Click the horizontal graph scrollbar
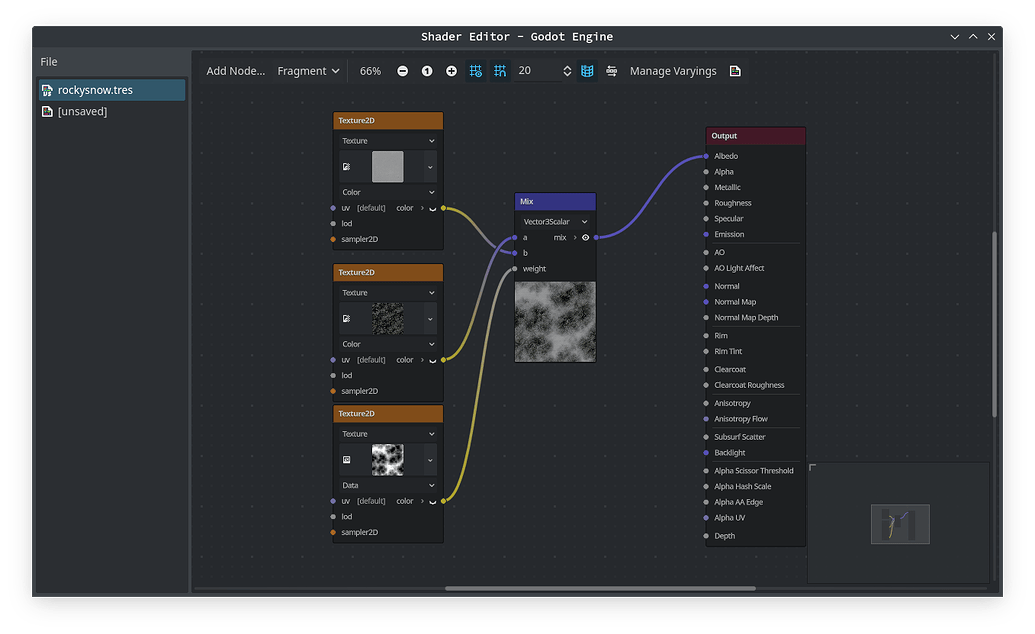 coord(600,588)
